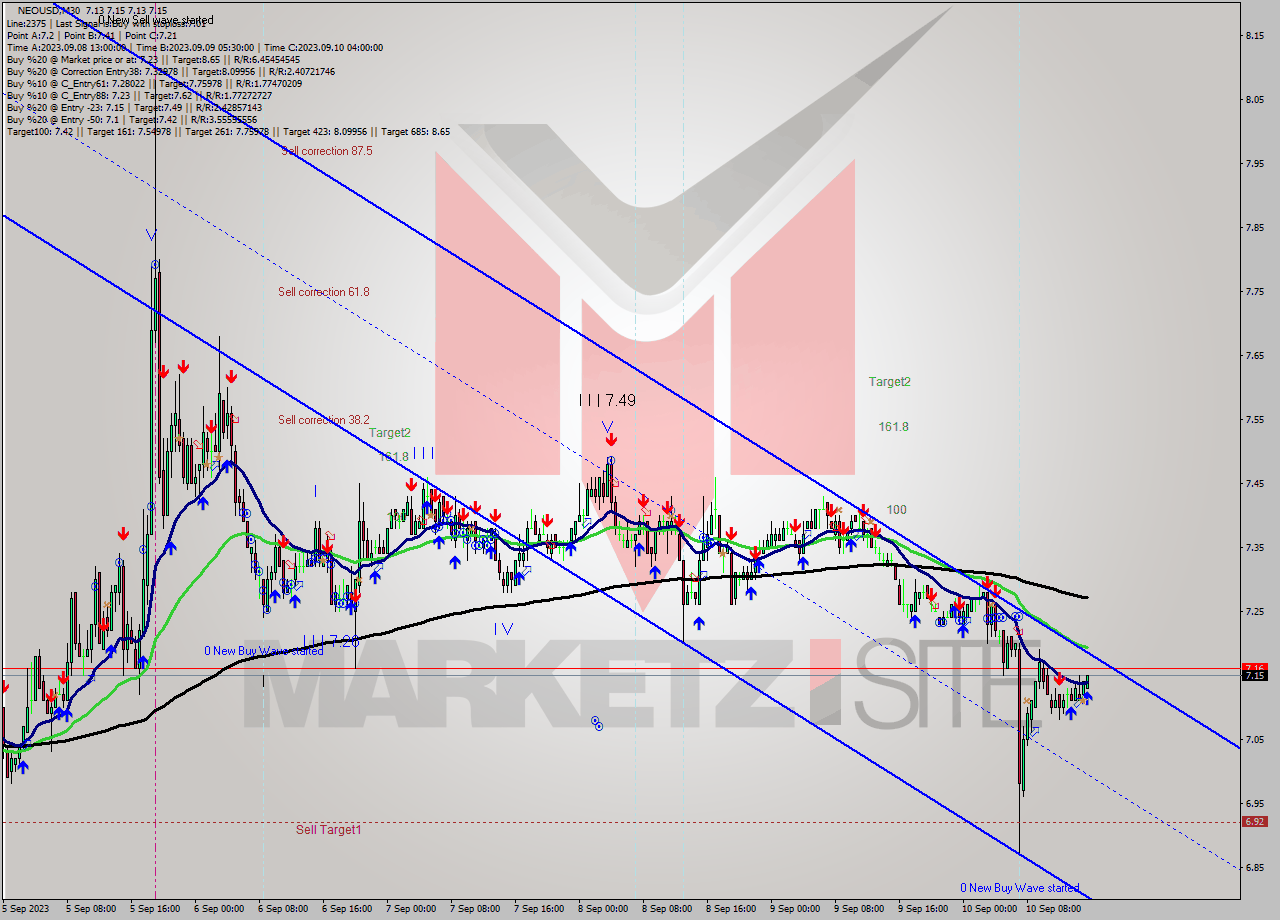Click the 'I I I 7.20' wave label
The height and width of the screenshot is (920, 1280).
(x=331, y=640)
